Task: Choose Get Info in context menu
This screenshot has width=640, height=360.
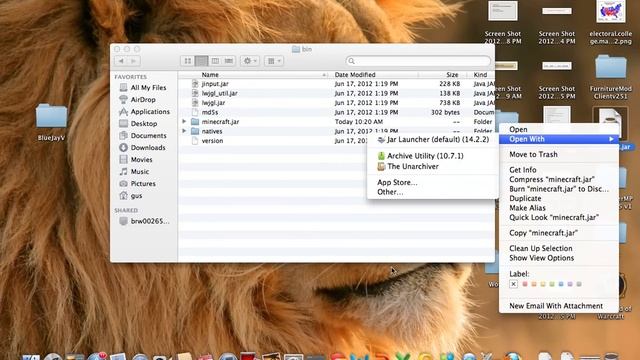Action: point(559,170)
